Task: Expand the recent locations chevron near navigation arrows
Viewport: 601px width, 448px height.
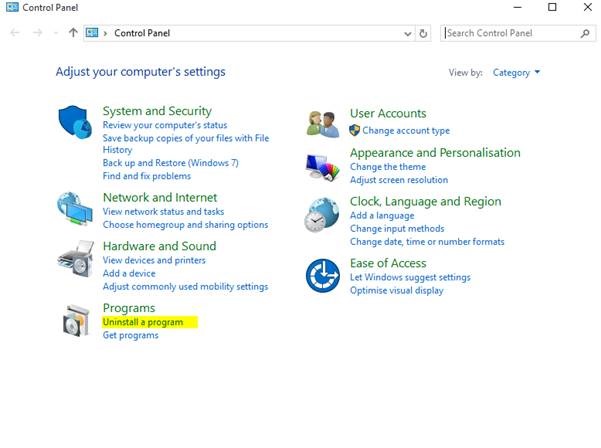Action: 56,33
